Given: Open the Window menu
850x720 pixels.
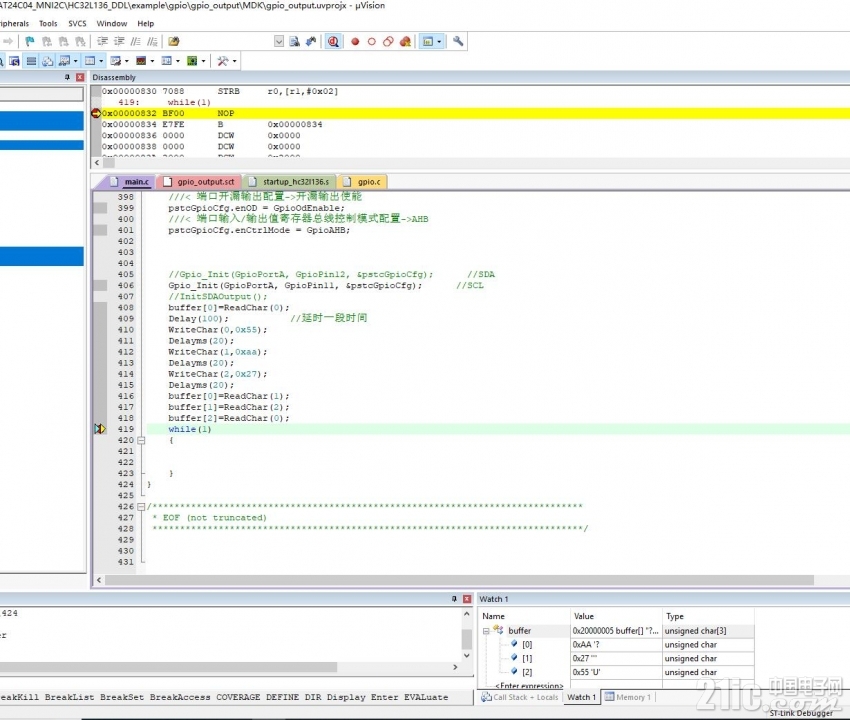Looking at the screenshot, I should pyautogui.click(x=112, y=23).
